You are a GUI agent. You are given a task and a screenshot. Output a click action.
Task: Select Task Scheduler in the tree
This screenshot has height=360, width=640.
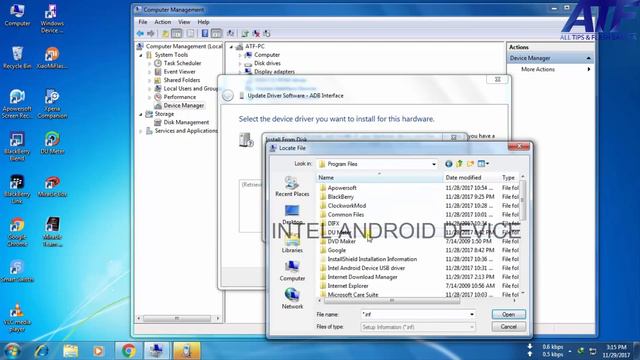point(182,63)
